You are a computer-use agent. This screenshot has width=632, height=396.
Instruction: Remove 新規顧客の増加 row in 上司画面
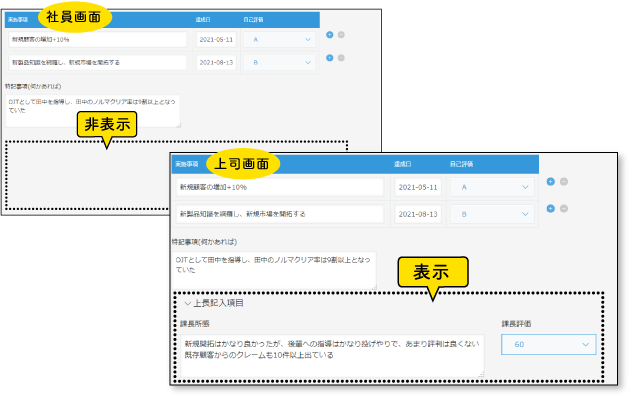click(564, 181)
